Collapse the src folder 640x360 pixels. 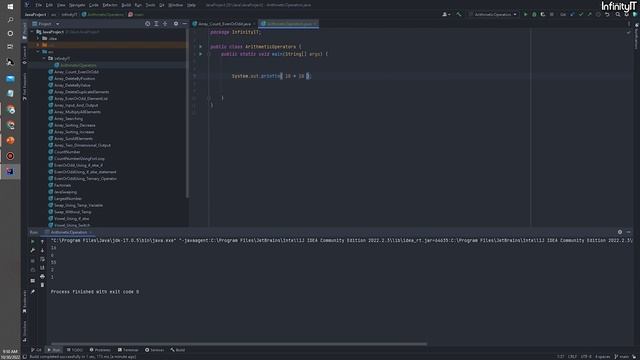[38, 52]
